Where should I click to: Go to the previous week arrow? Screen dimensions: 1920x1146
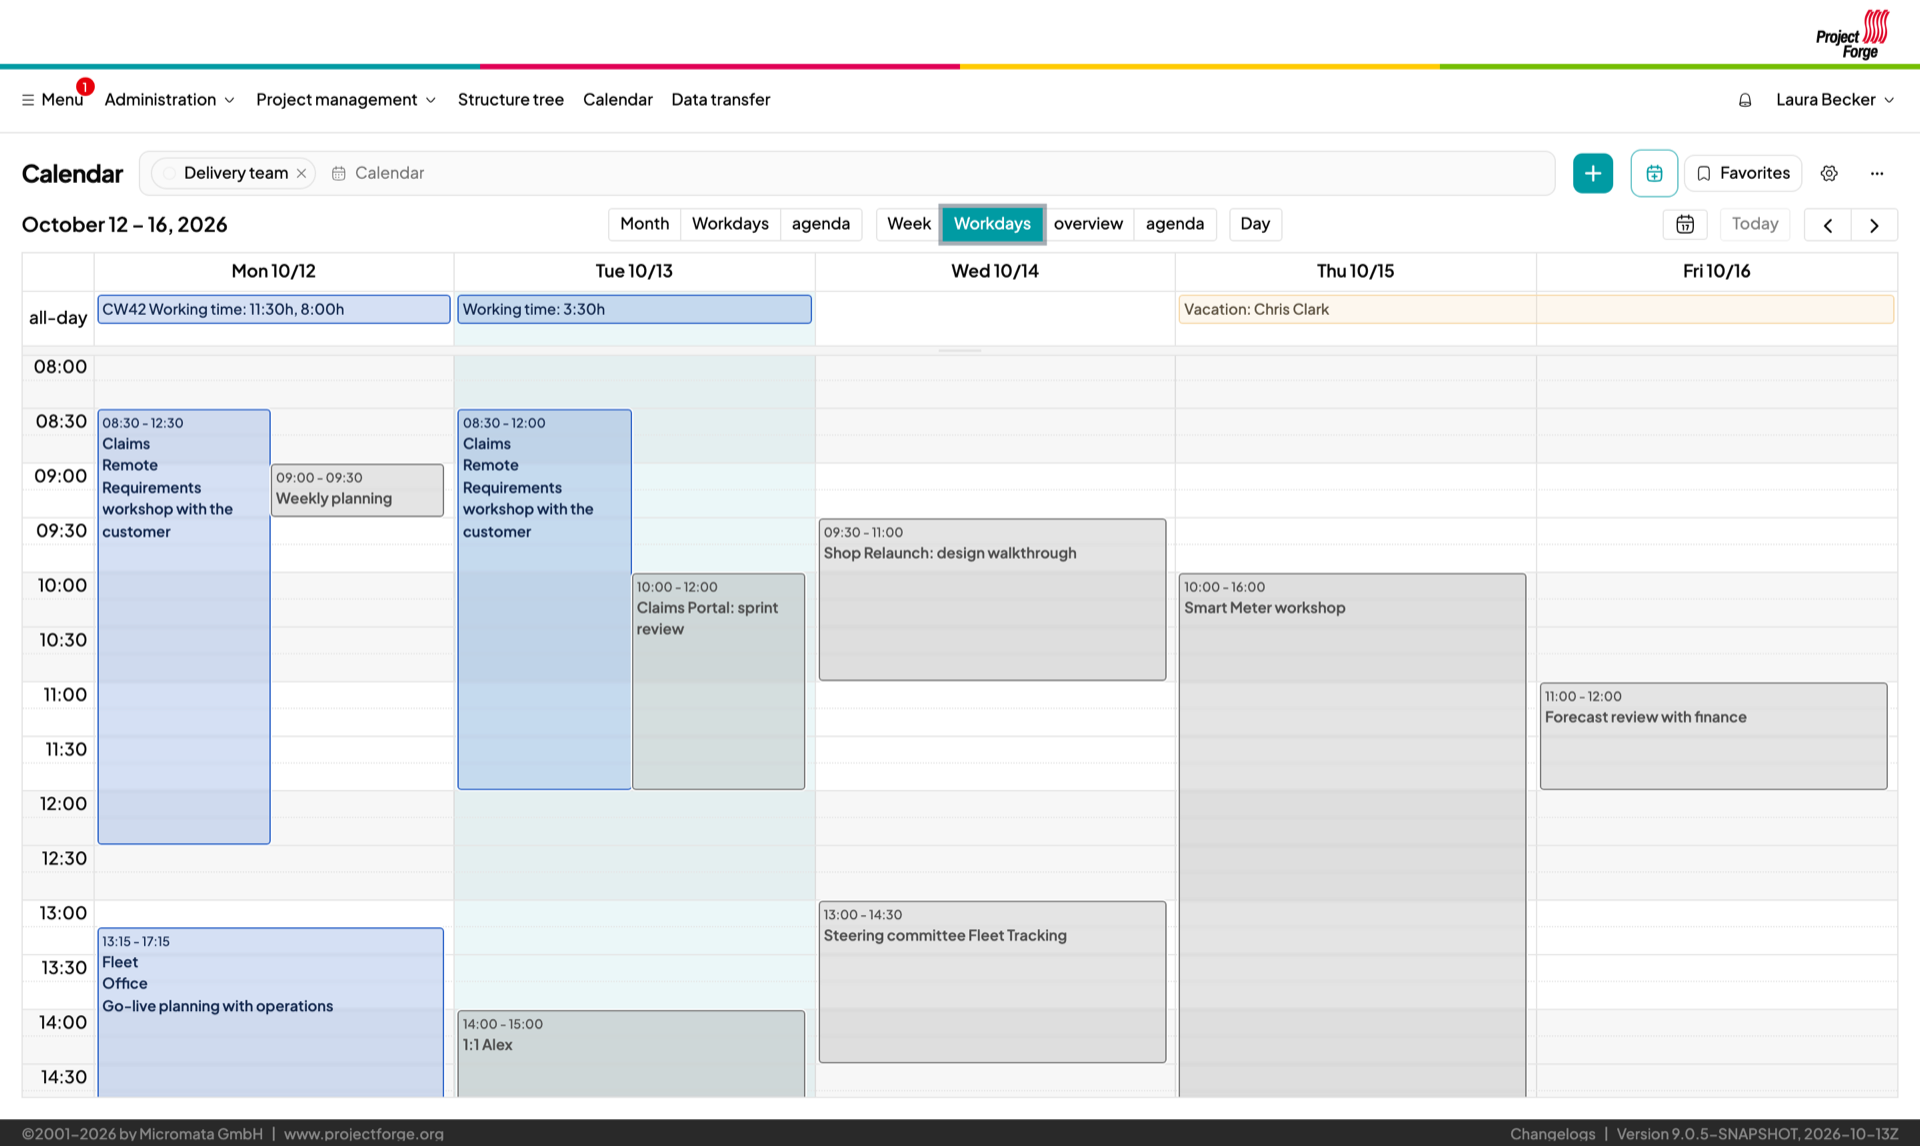coord(1827,225)
